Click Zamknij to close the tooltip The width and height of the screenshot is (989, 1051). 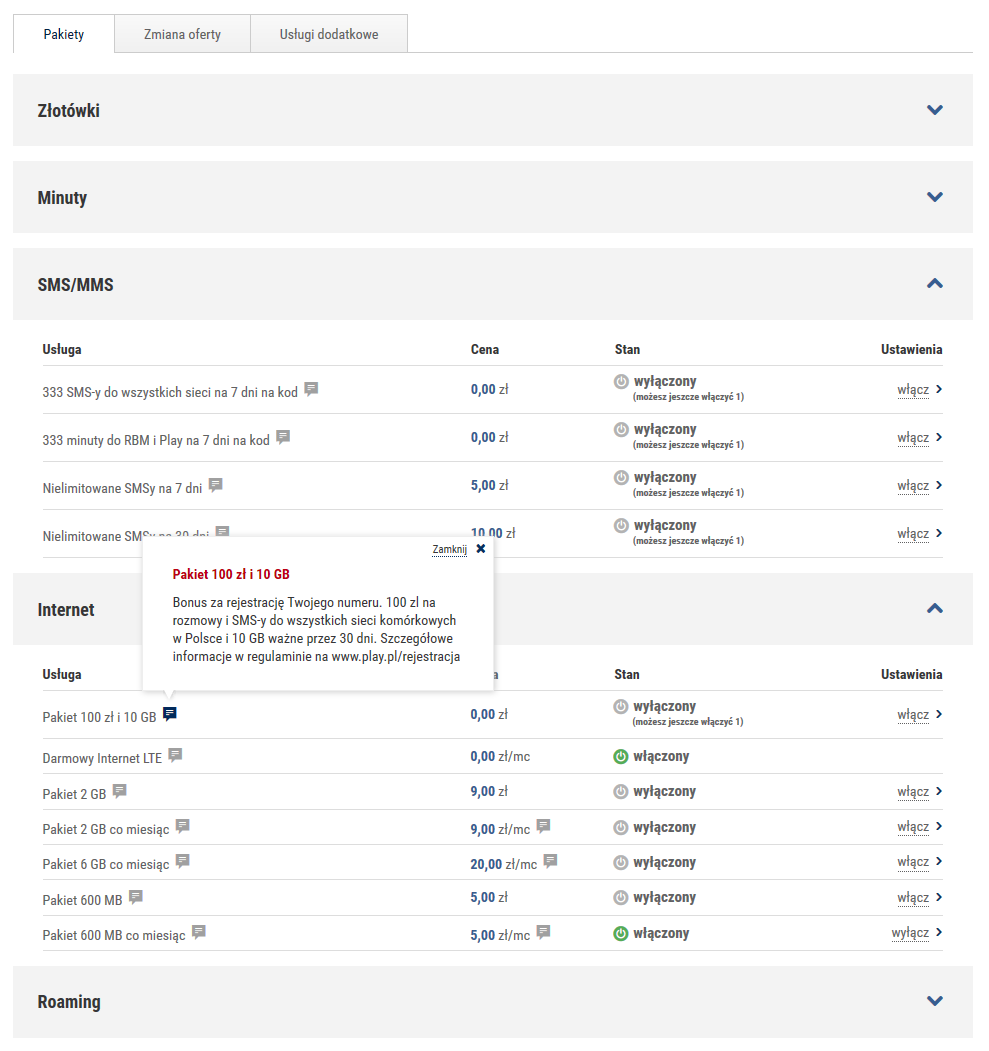(449, 549)
